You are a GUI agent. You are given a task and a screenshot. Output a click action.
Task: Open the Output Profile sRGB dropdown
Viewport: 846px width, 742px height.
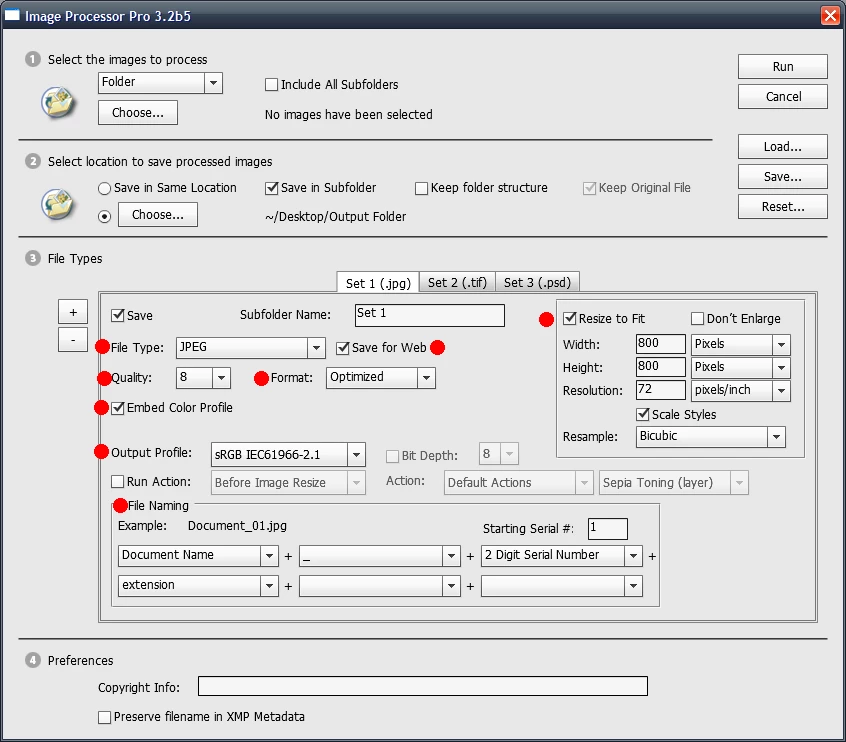(x=288, y=454)
